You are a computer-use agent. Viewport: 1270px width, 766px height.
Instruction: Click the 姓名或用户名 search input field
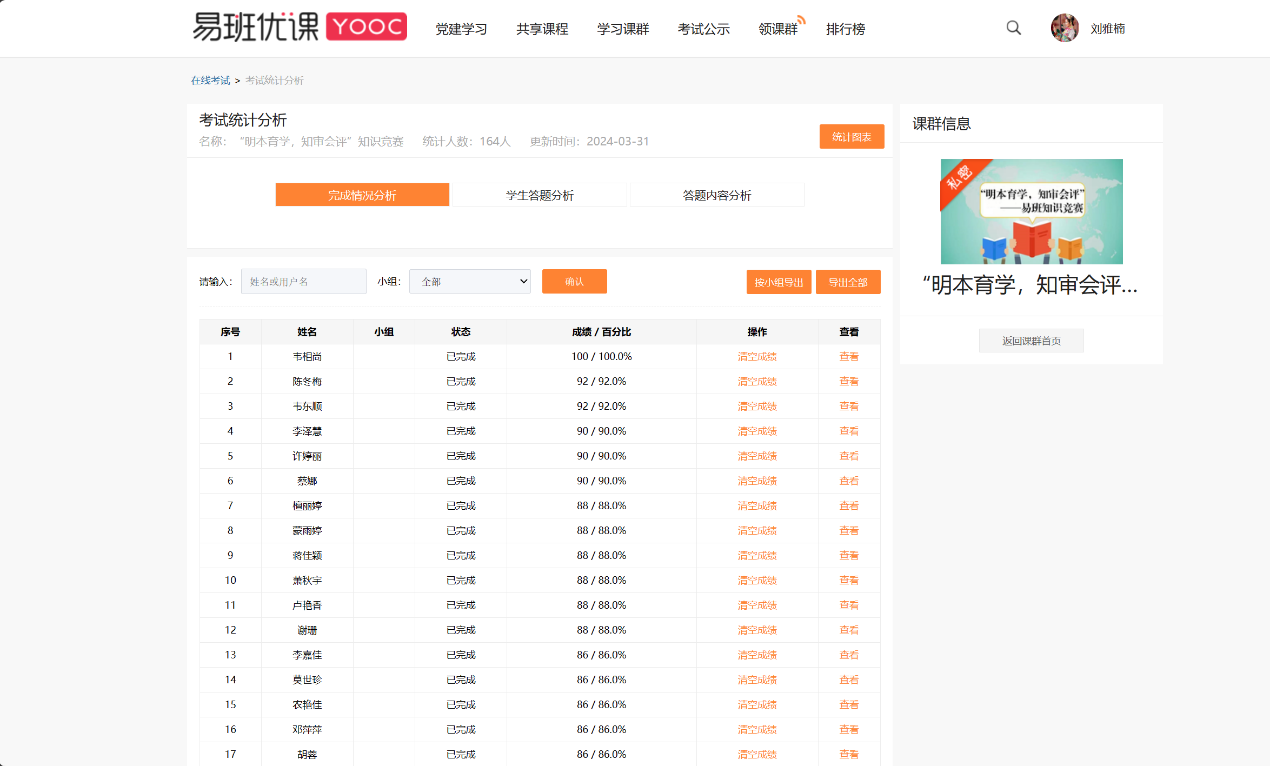point(304,282)
